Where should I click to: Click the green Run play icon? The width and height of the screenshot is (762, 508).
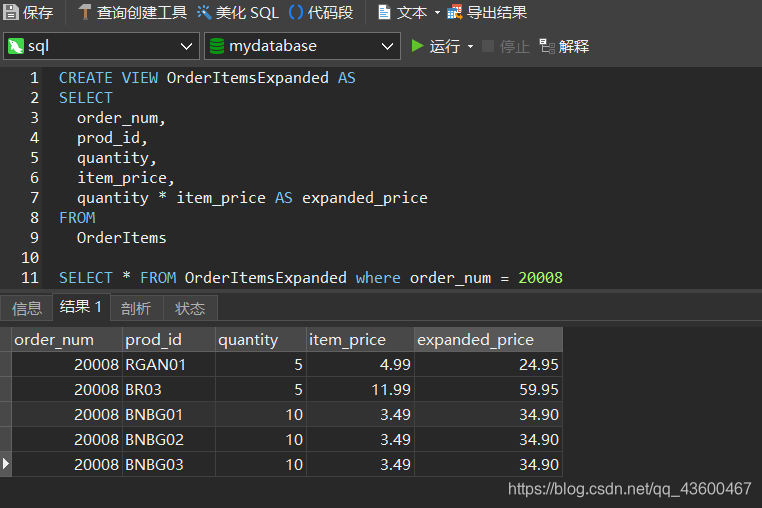pyautogui.click(x=417, y=46)
